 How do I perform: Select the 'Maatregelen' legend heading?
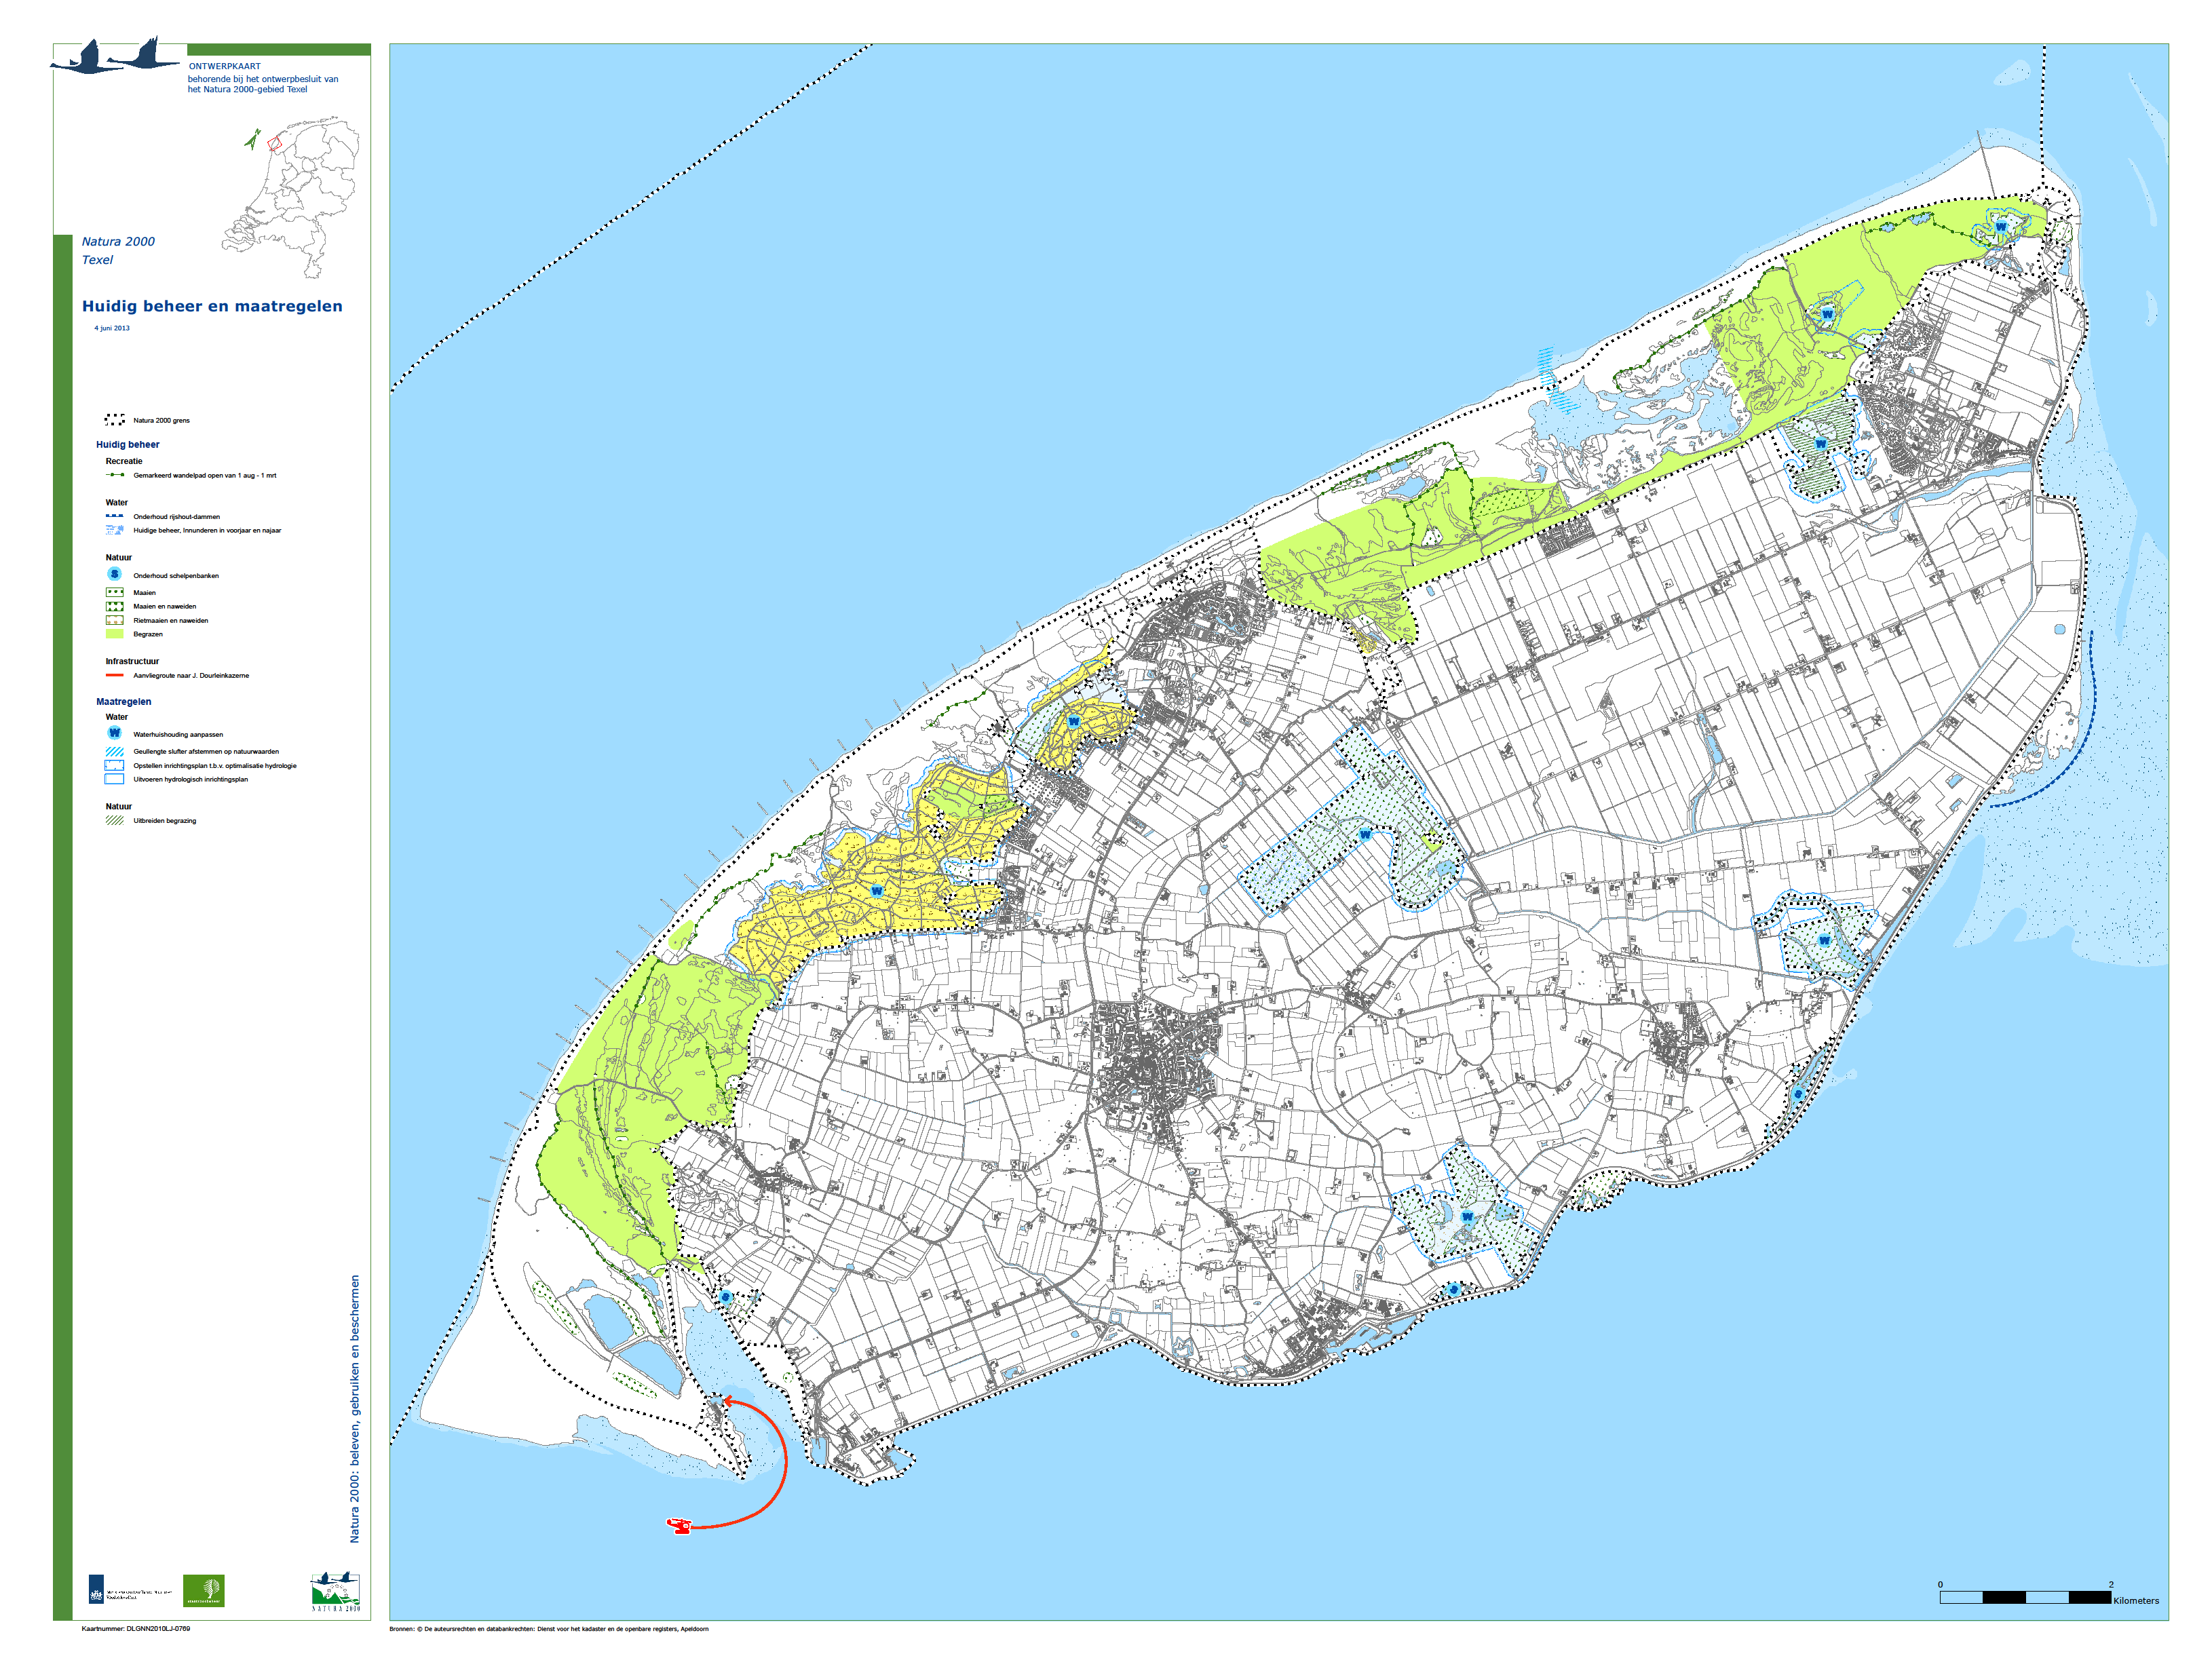(x=124, y=701)
